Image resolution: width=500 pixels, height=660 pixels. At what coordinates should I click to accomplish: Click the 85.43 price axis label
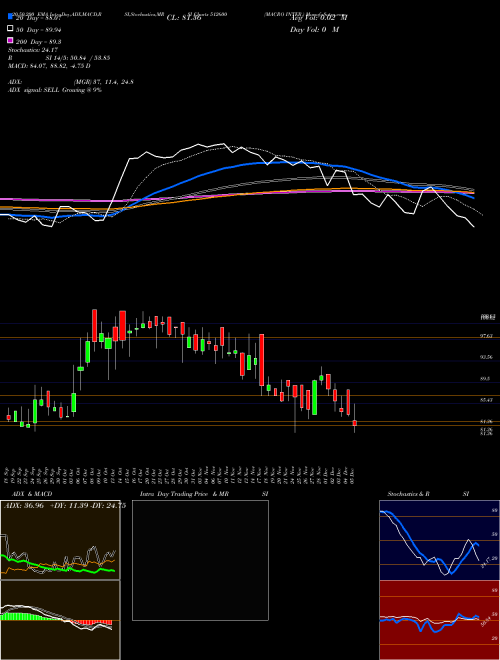pos(487,399)
